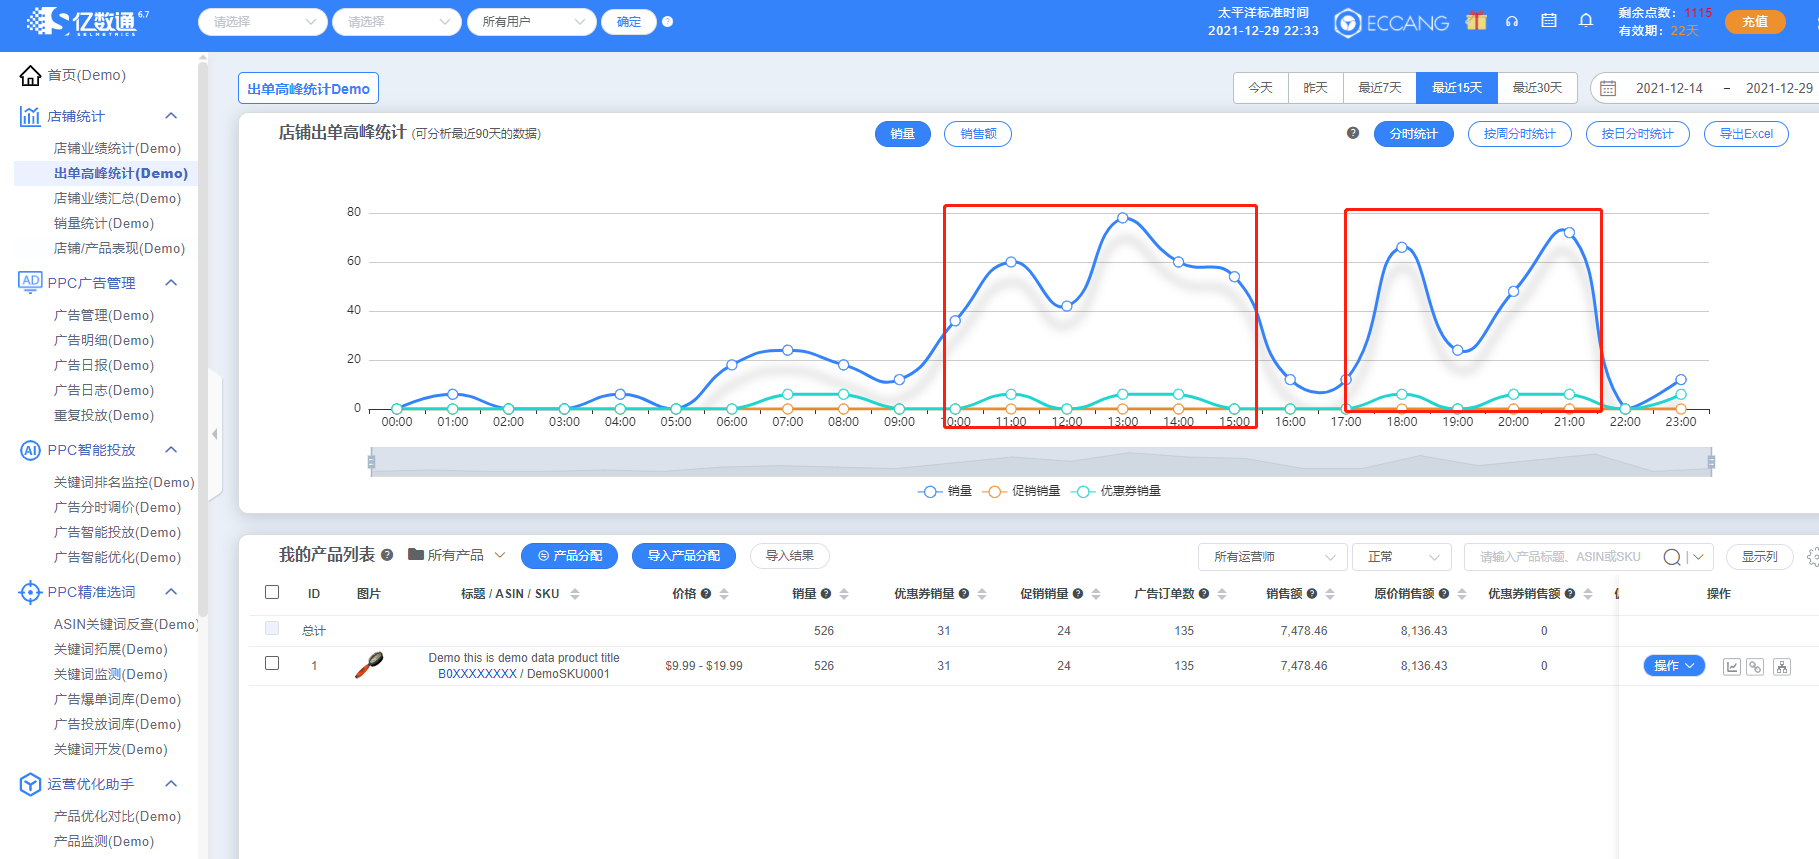Switch to 按日分时统计 view
Viewport: 1819px width, 859px height.
1638,134
